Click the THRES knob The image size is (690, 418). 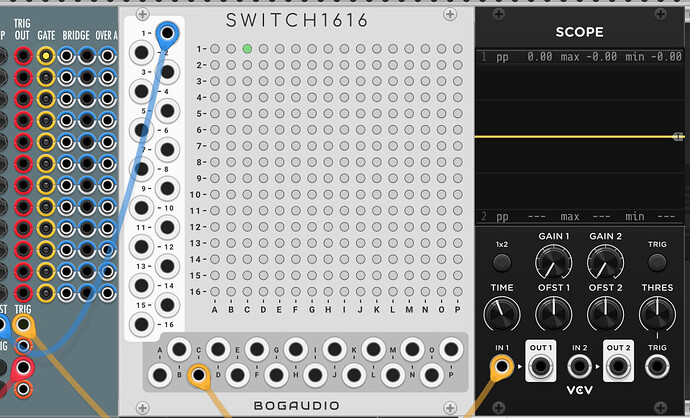click(x=656, y=314)
